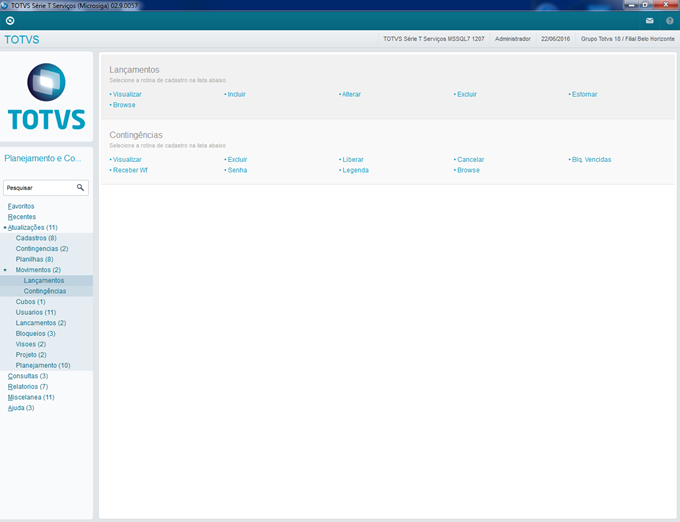Click the Lançamentos section heading
Viewport: 680px width, 522px height.
point(134,70)
